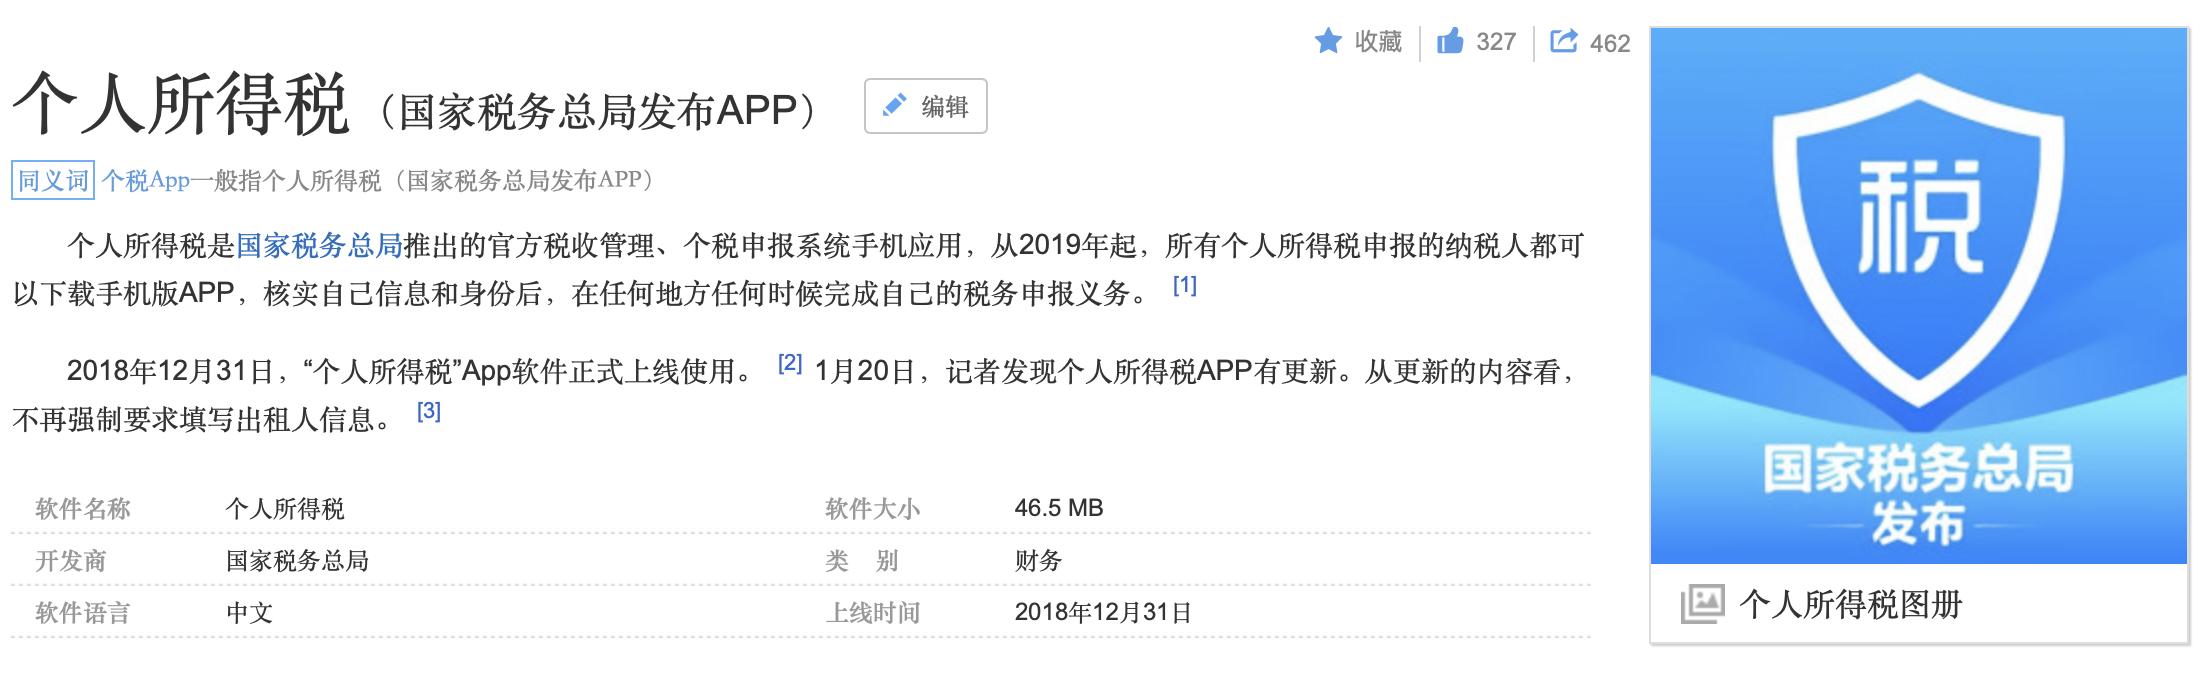Open citation reference [3]
This screenshot has height=682, width=2200.
click(429, 411)
